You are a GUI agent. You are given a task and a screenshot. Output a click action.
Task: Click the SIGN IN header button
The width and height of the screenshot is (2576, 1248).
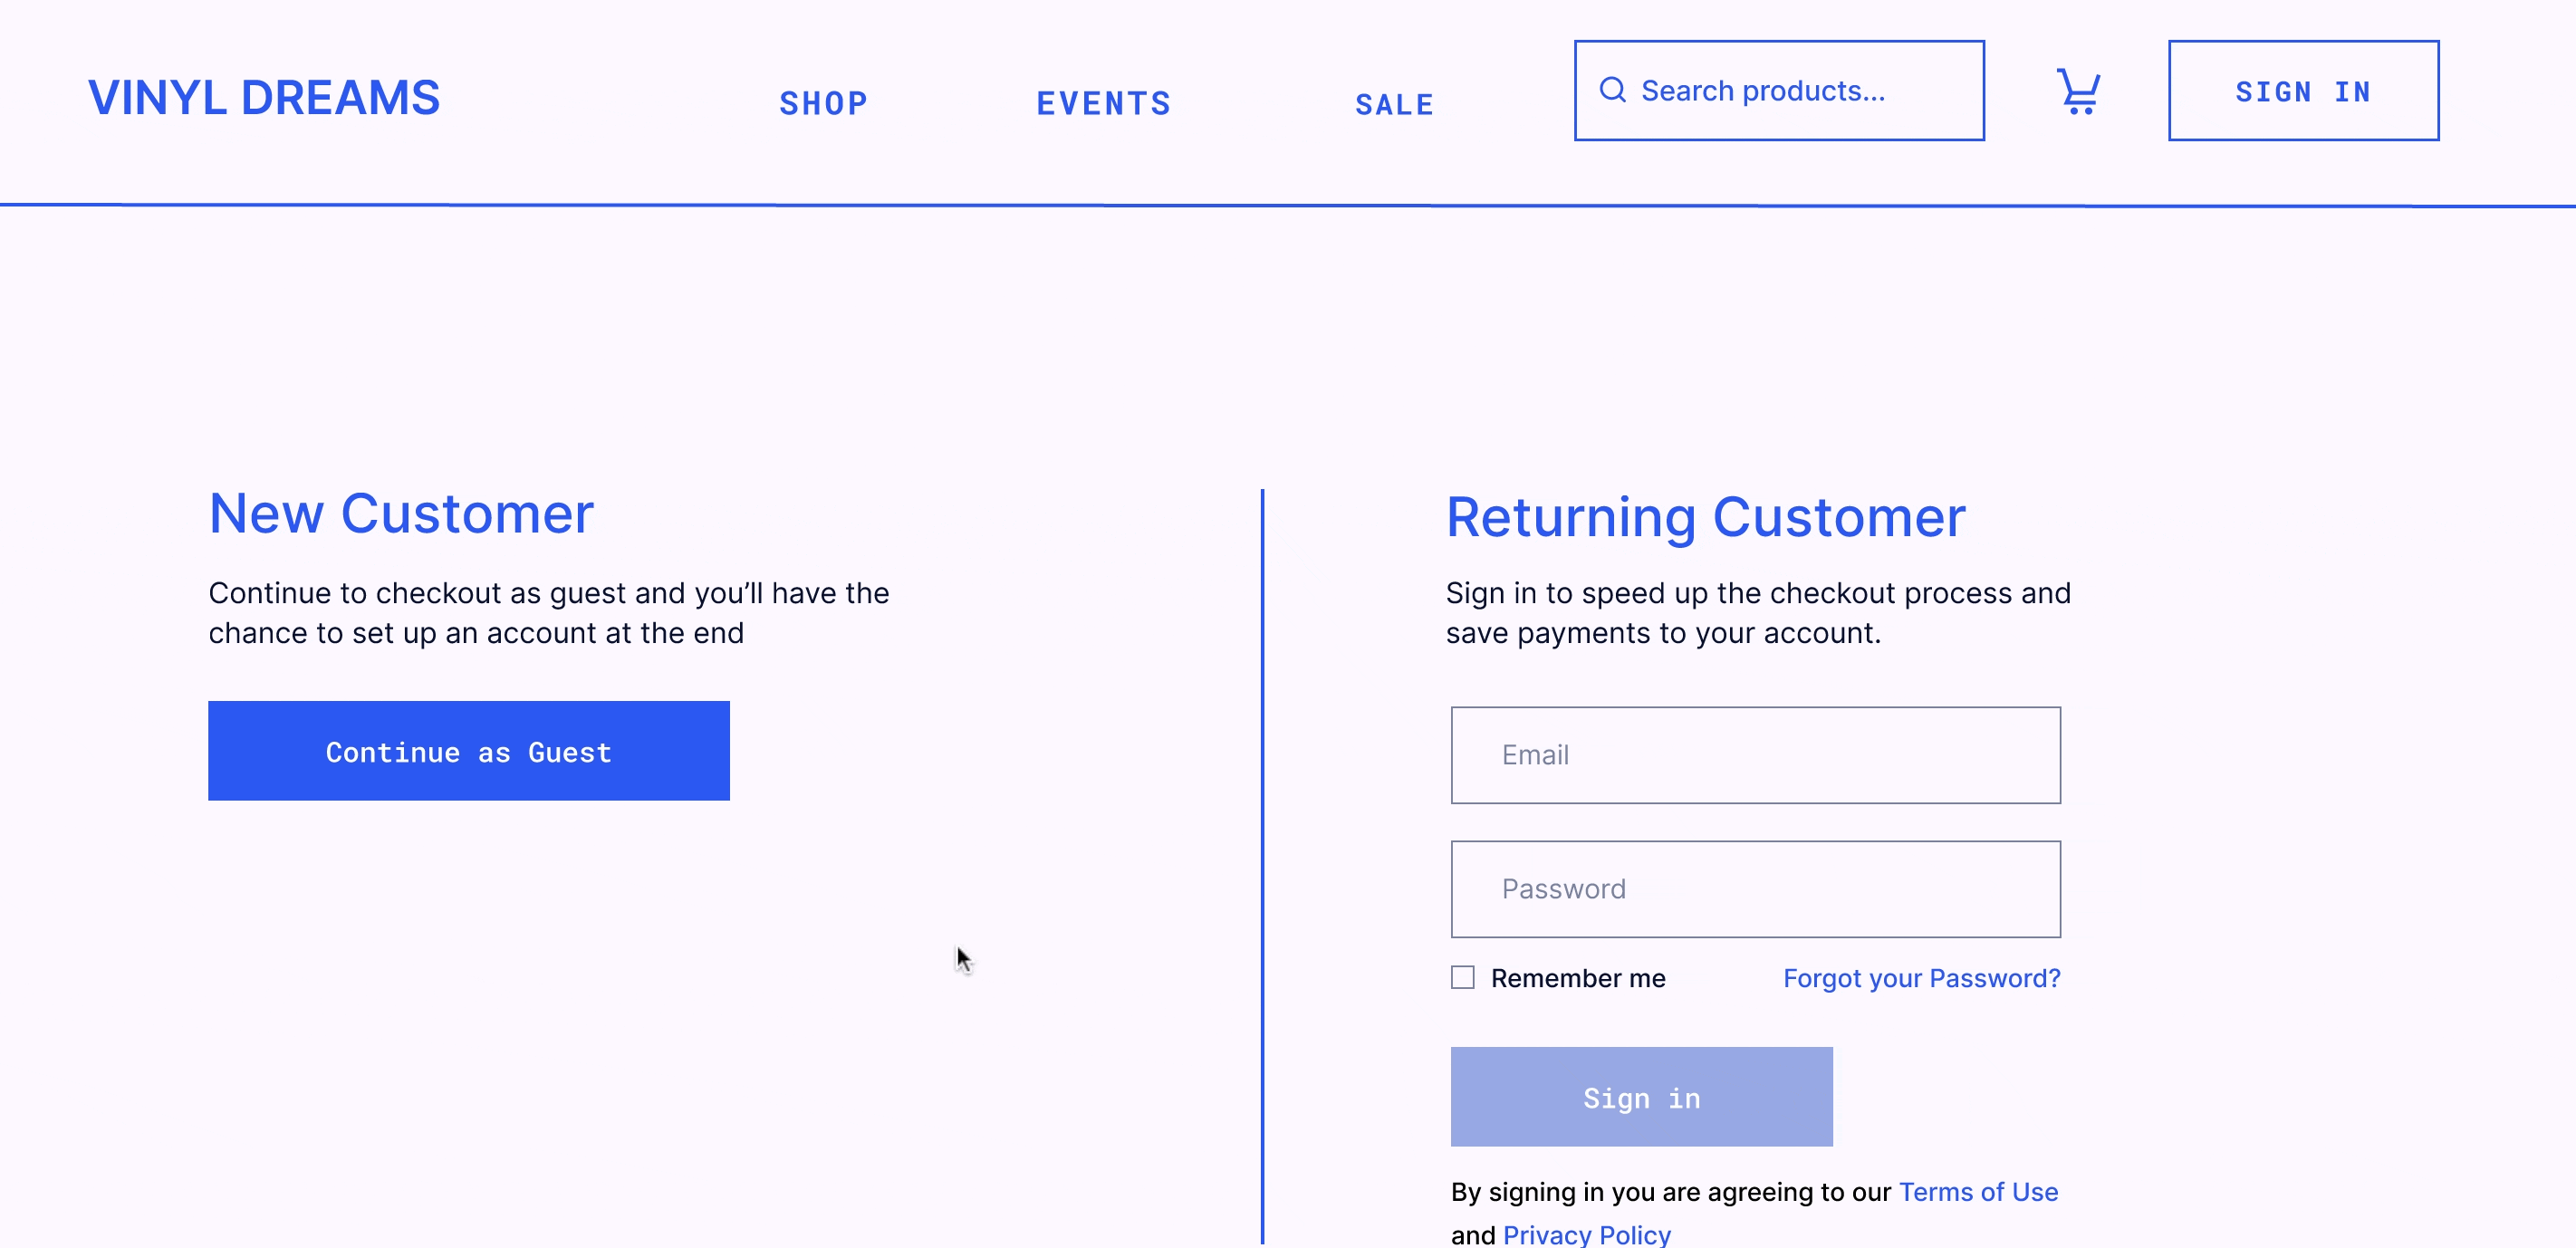pos(2303,91)
